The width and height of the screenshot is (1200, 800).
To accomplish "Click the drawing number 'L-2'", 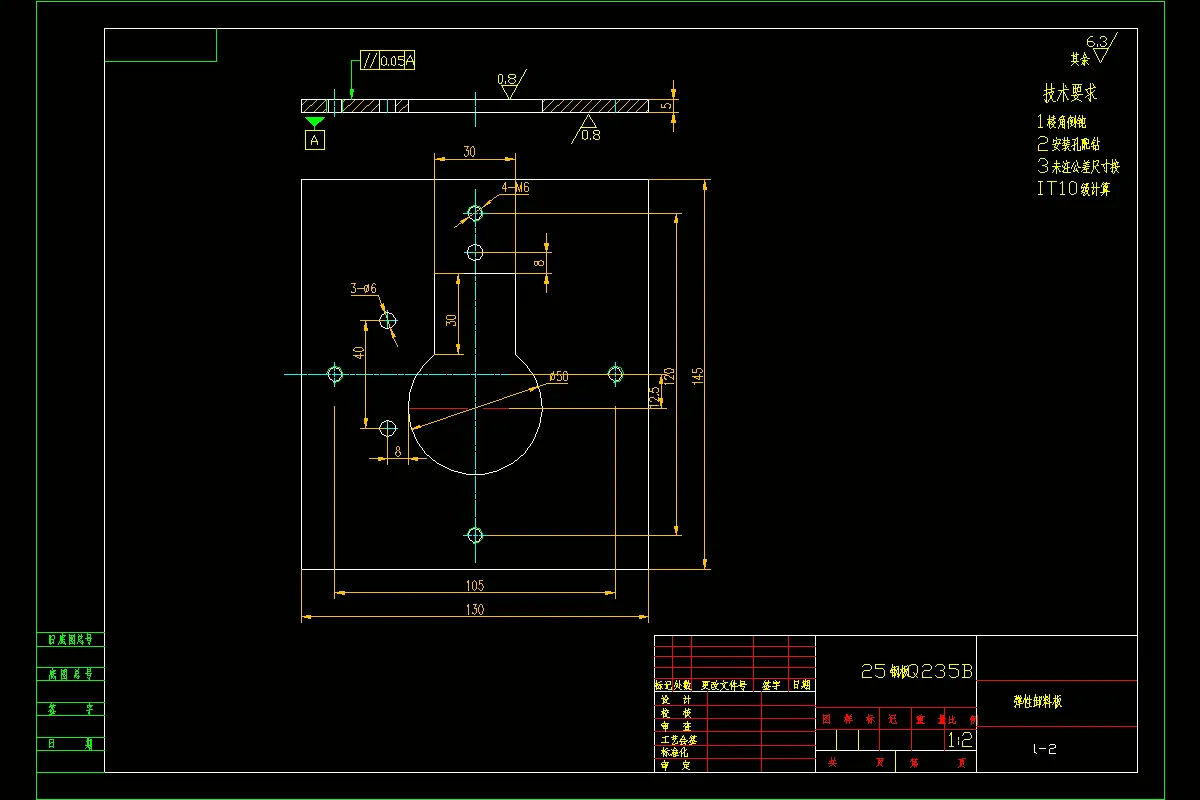I will click(1044, 749).
